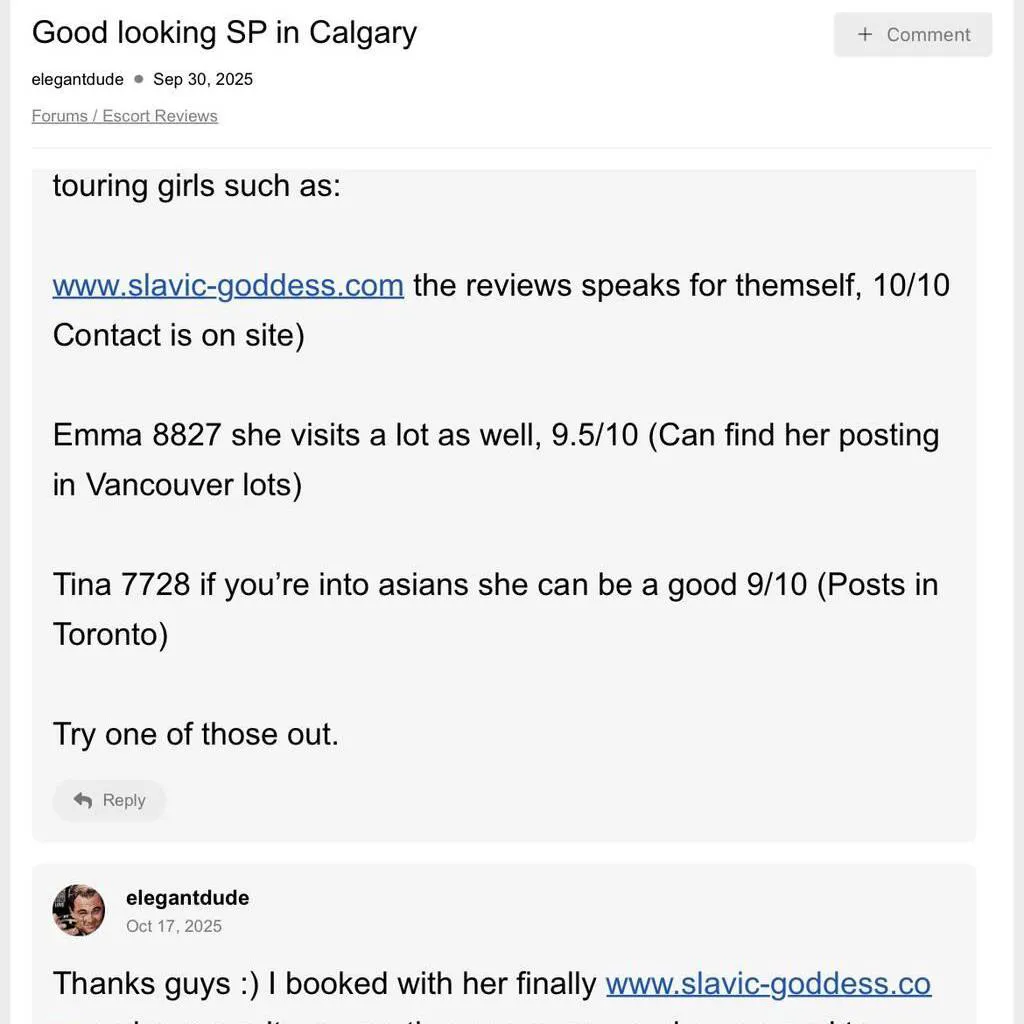Navigate to the Escort Reviews section

tap(163, 115)
